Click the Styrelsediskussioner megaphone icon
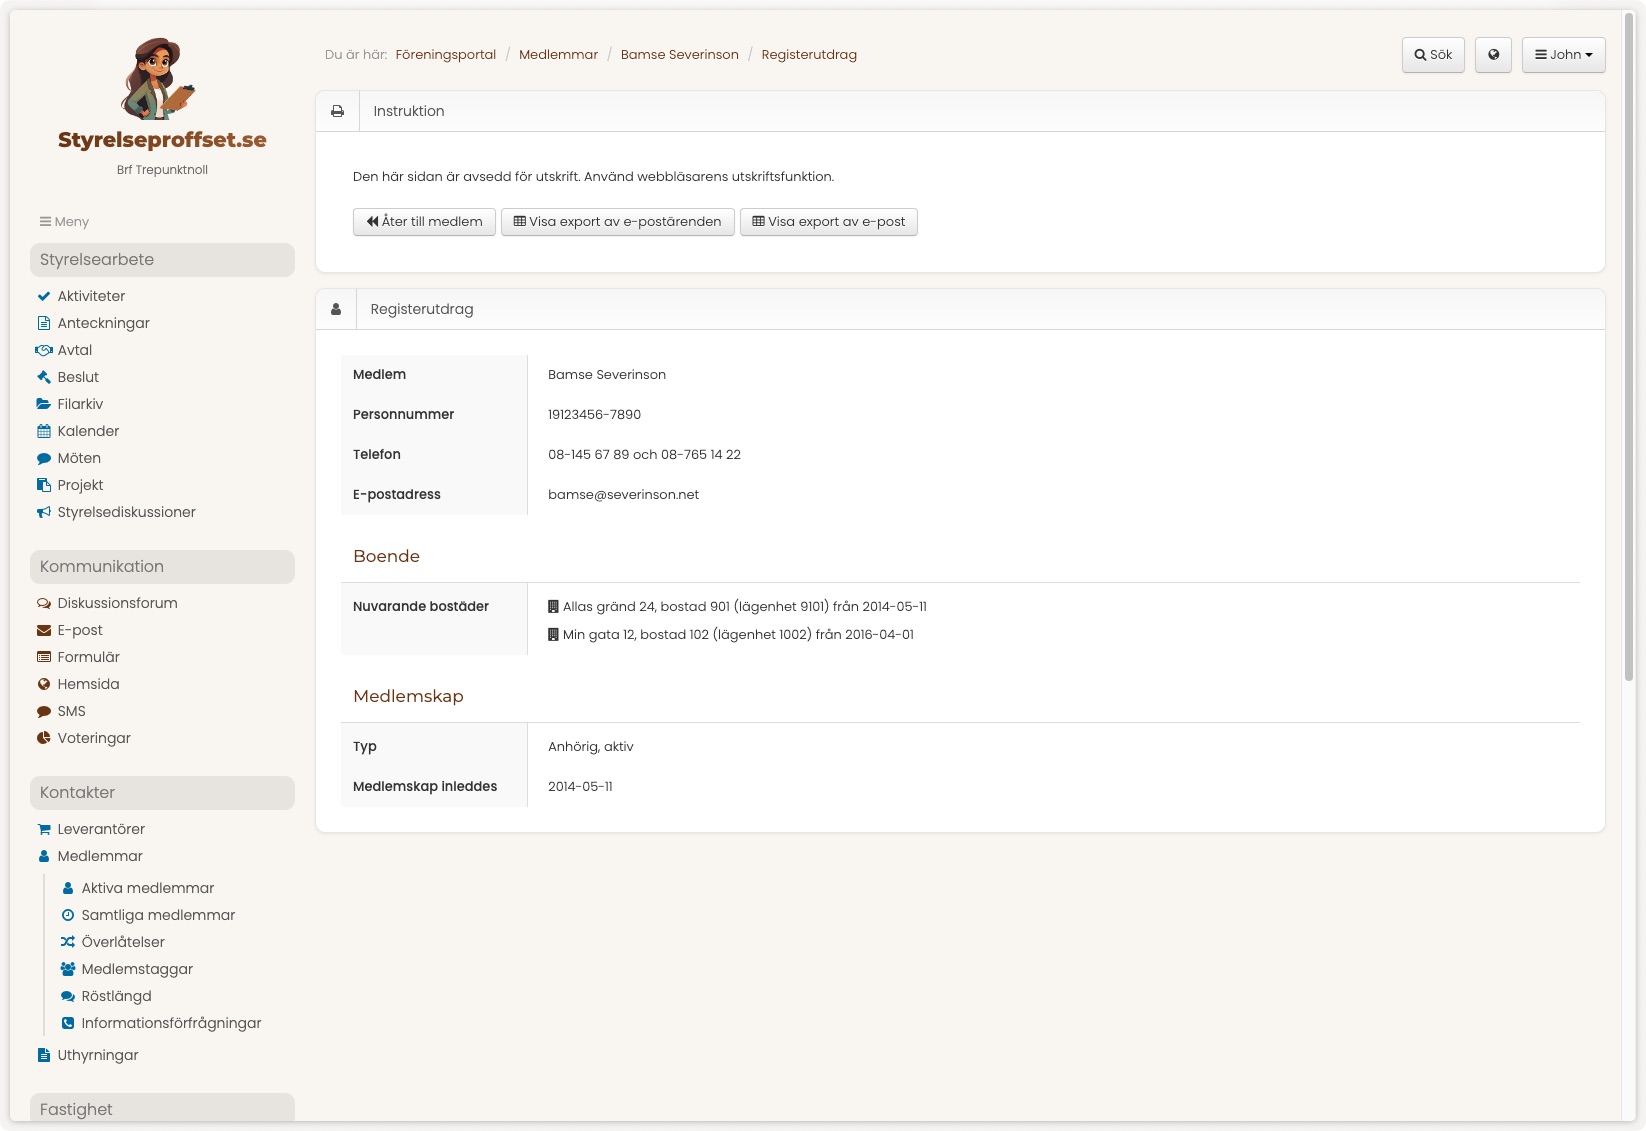The width and height of the screenshot is (1646, 1131). point(44,512)
